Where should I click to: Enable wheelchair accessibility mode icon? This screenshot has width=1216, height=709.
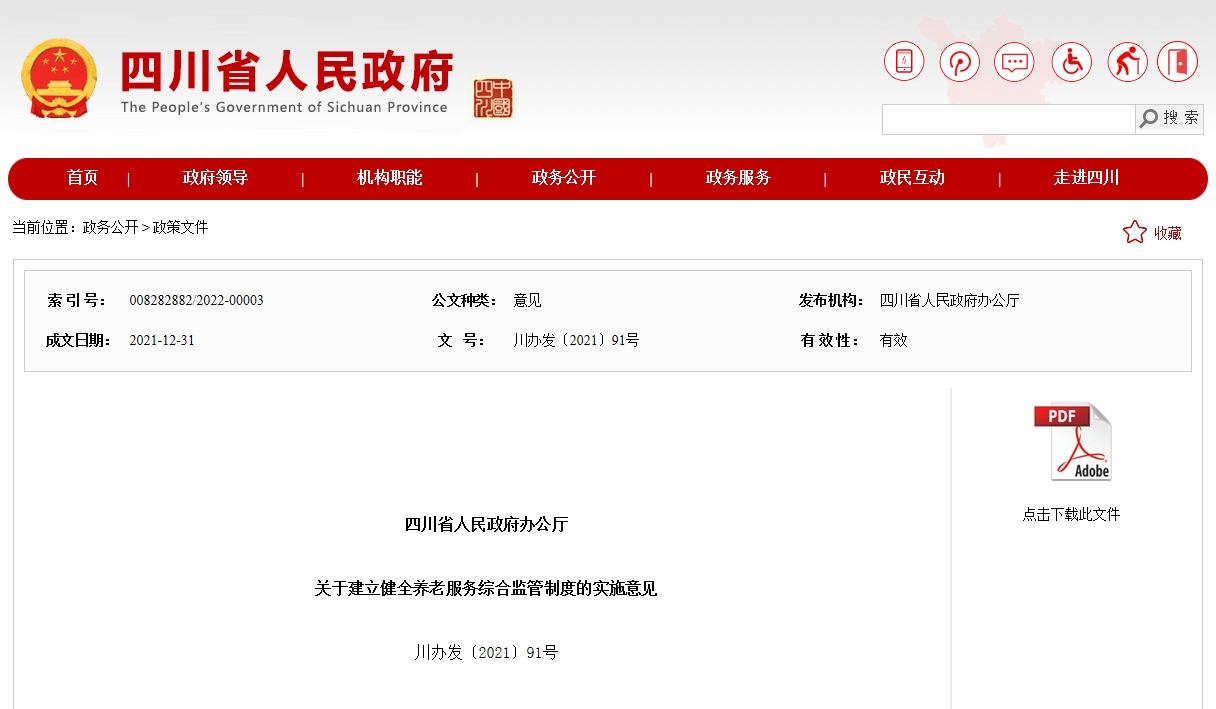click(x=1072, y=62)
